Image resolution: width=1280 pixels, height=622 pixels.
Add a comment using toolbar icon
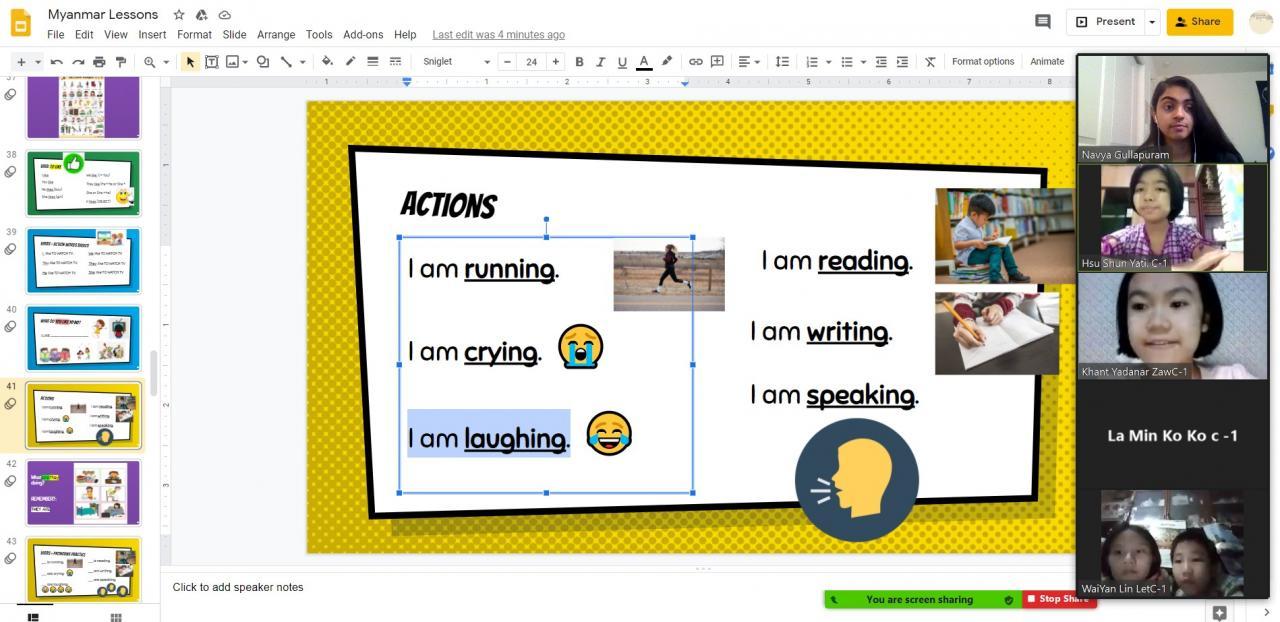click(x=717, y=62)
